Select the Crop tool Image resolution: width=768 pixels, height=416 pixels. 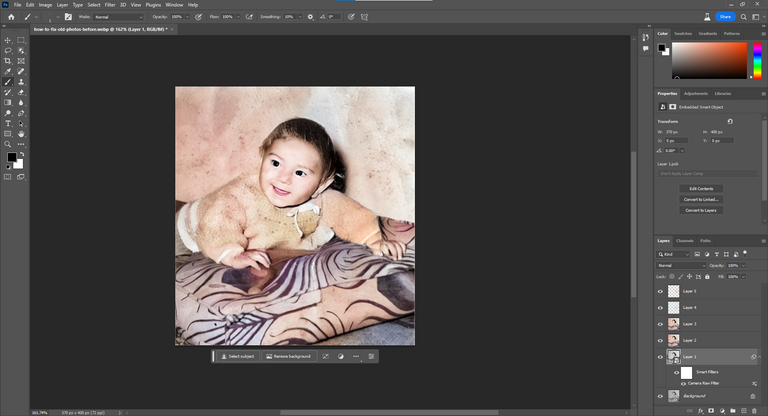coord(8,61)
